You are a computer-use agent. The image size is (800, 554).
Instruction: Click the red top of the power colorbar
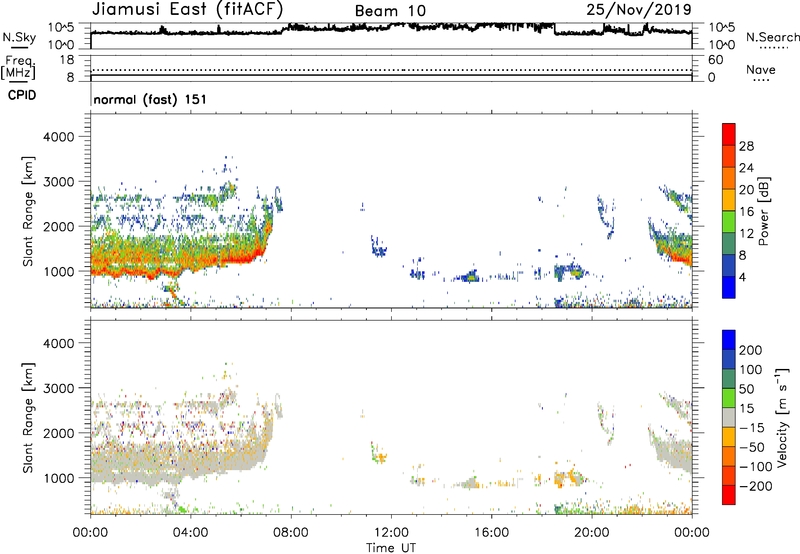point(729,134)
